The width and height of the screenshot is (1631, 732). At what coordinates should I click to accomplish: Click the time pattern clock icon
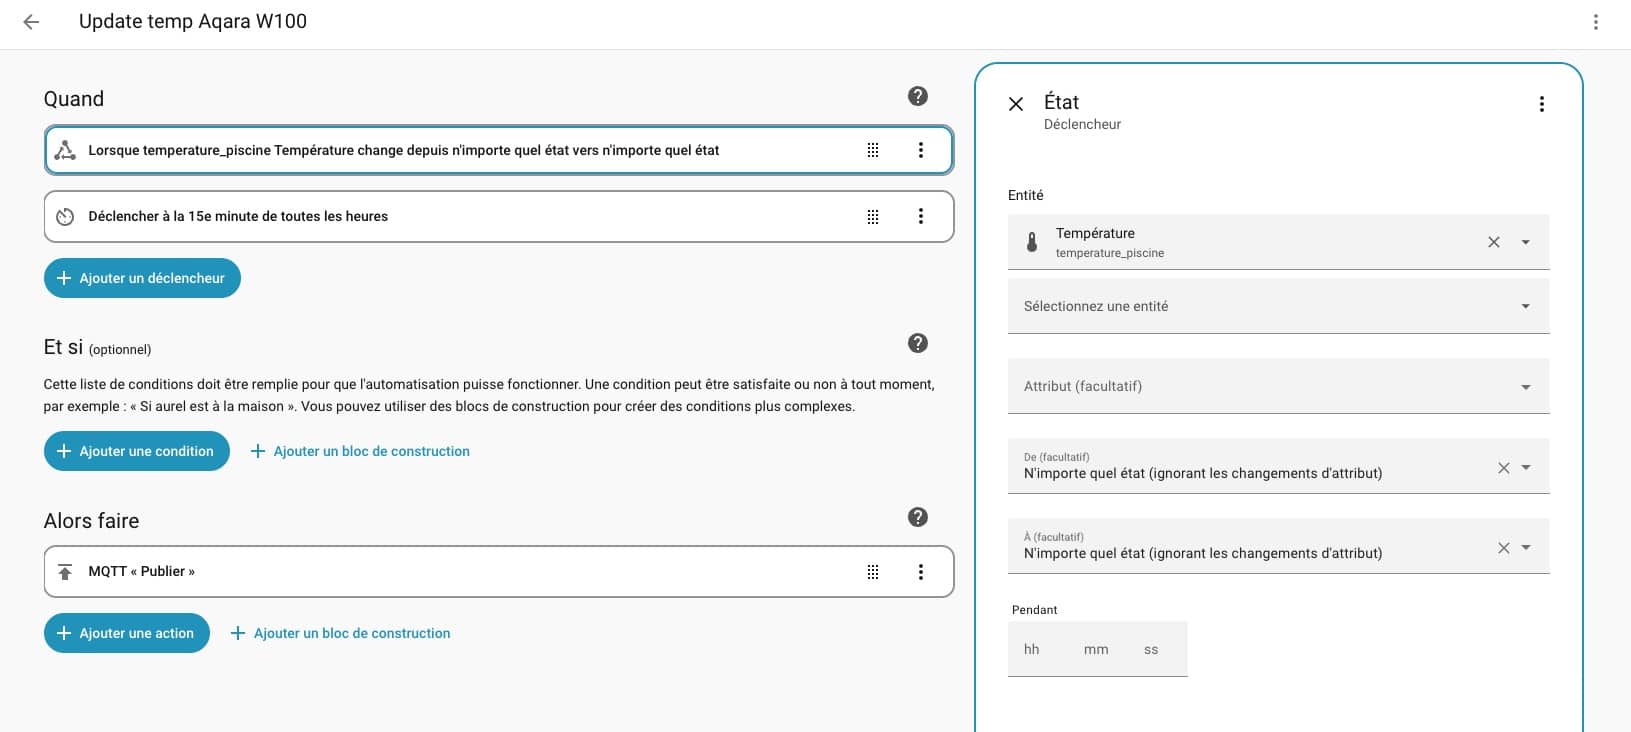65,216
